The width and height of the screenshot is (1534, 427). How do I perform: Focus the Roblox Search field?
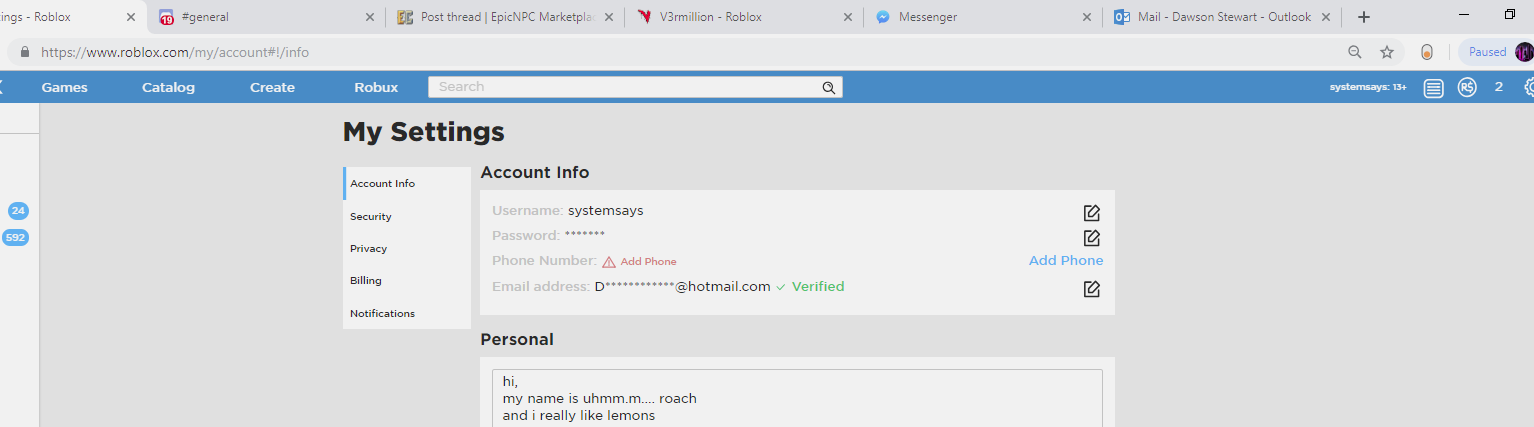click(x=635, y=88)
